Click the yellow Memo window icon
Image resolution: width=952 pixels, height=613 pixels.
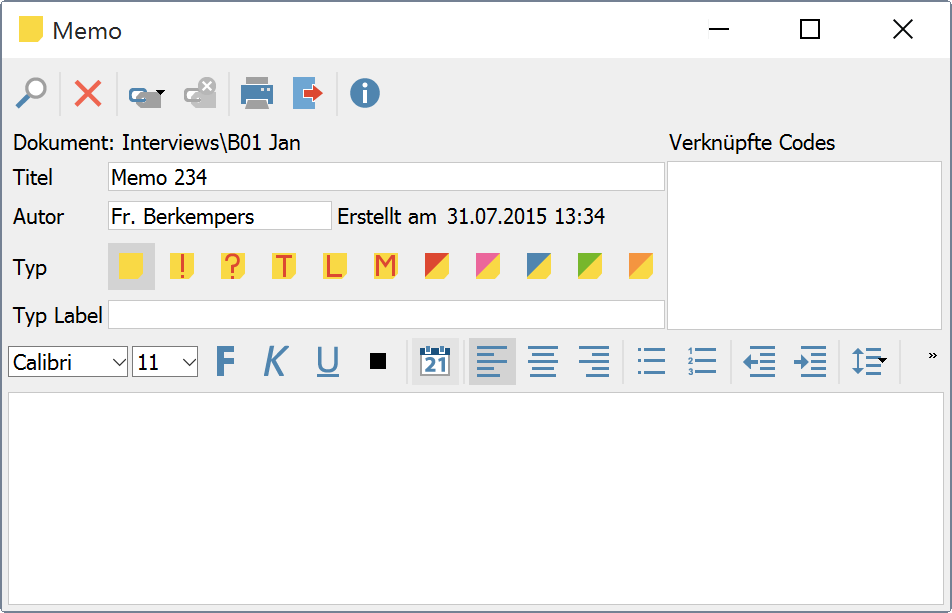point(30,29)
